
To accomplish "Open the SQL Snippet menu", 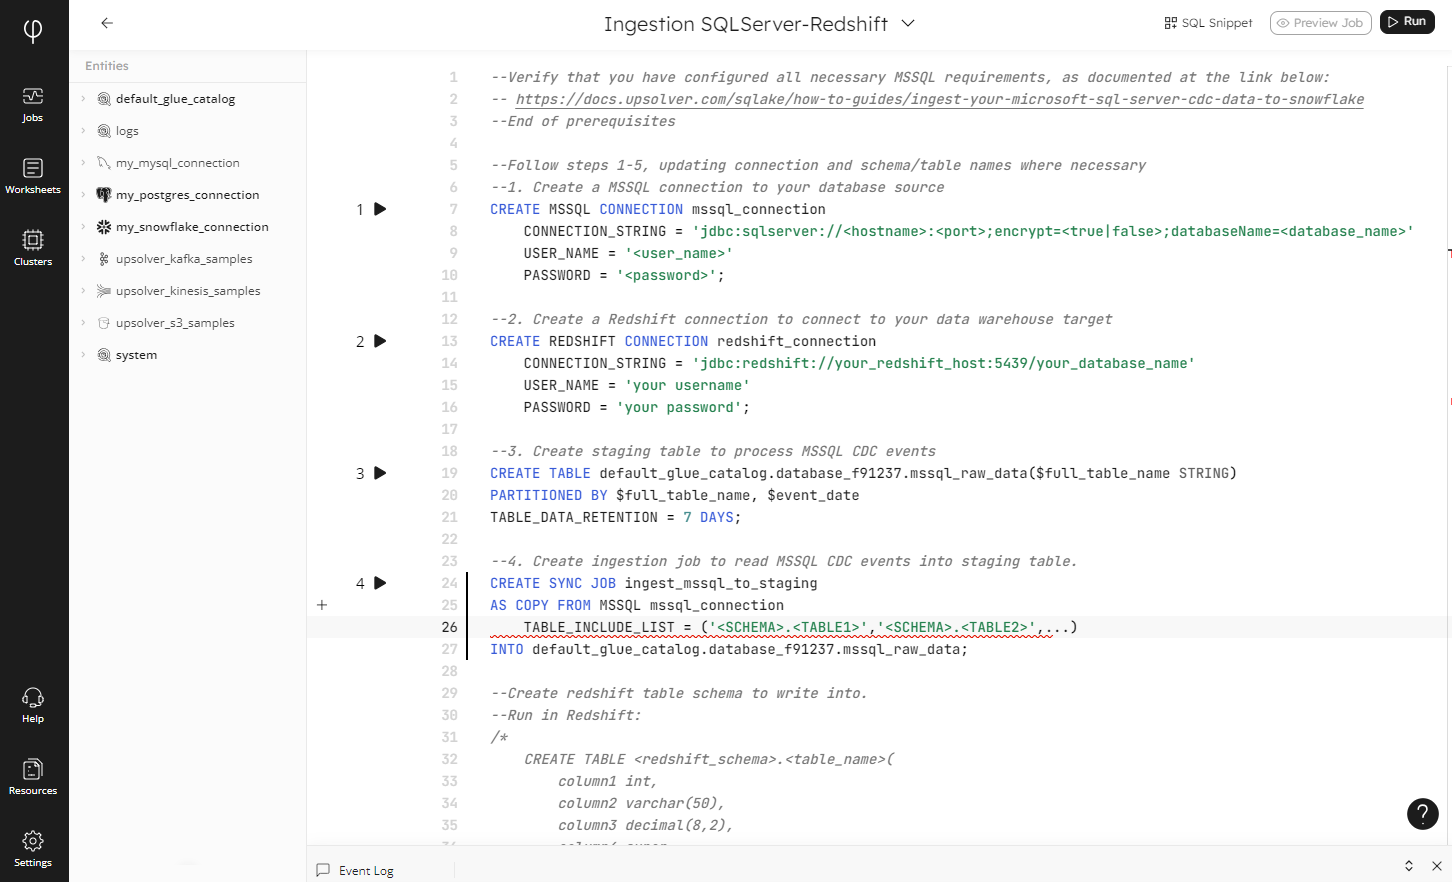I will tap(1208, 23).
